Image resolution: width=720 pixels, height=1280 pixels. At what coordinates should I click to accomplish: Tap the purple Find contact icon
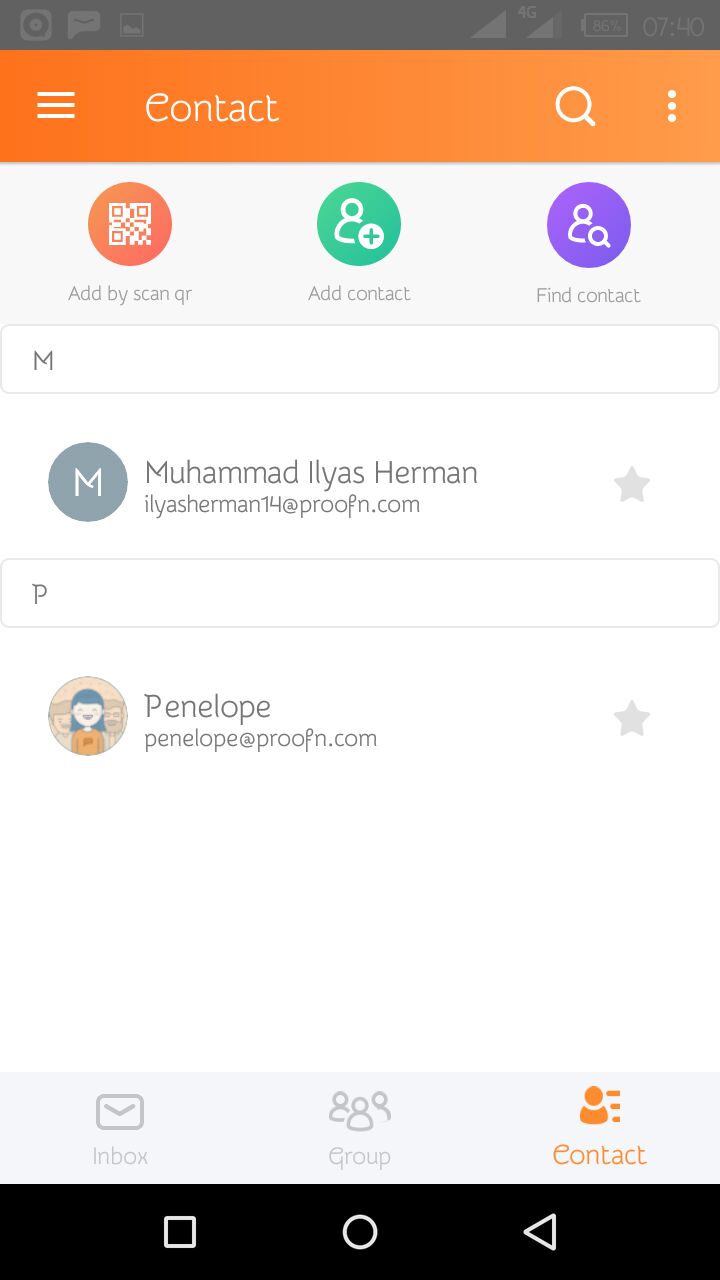pos(588,225)
